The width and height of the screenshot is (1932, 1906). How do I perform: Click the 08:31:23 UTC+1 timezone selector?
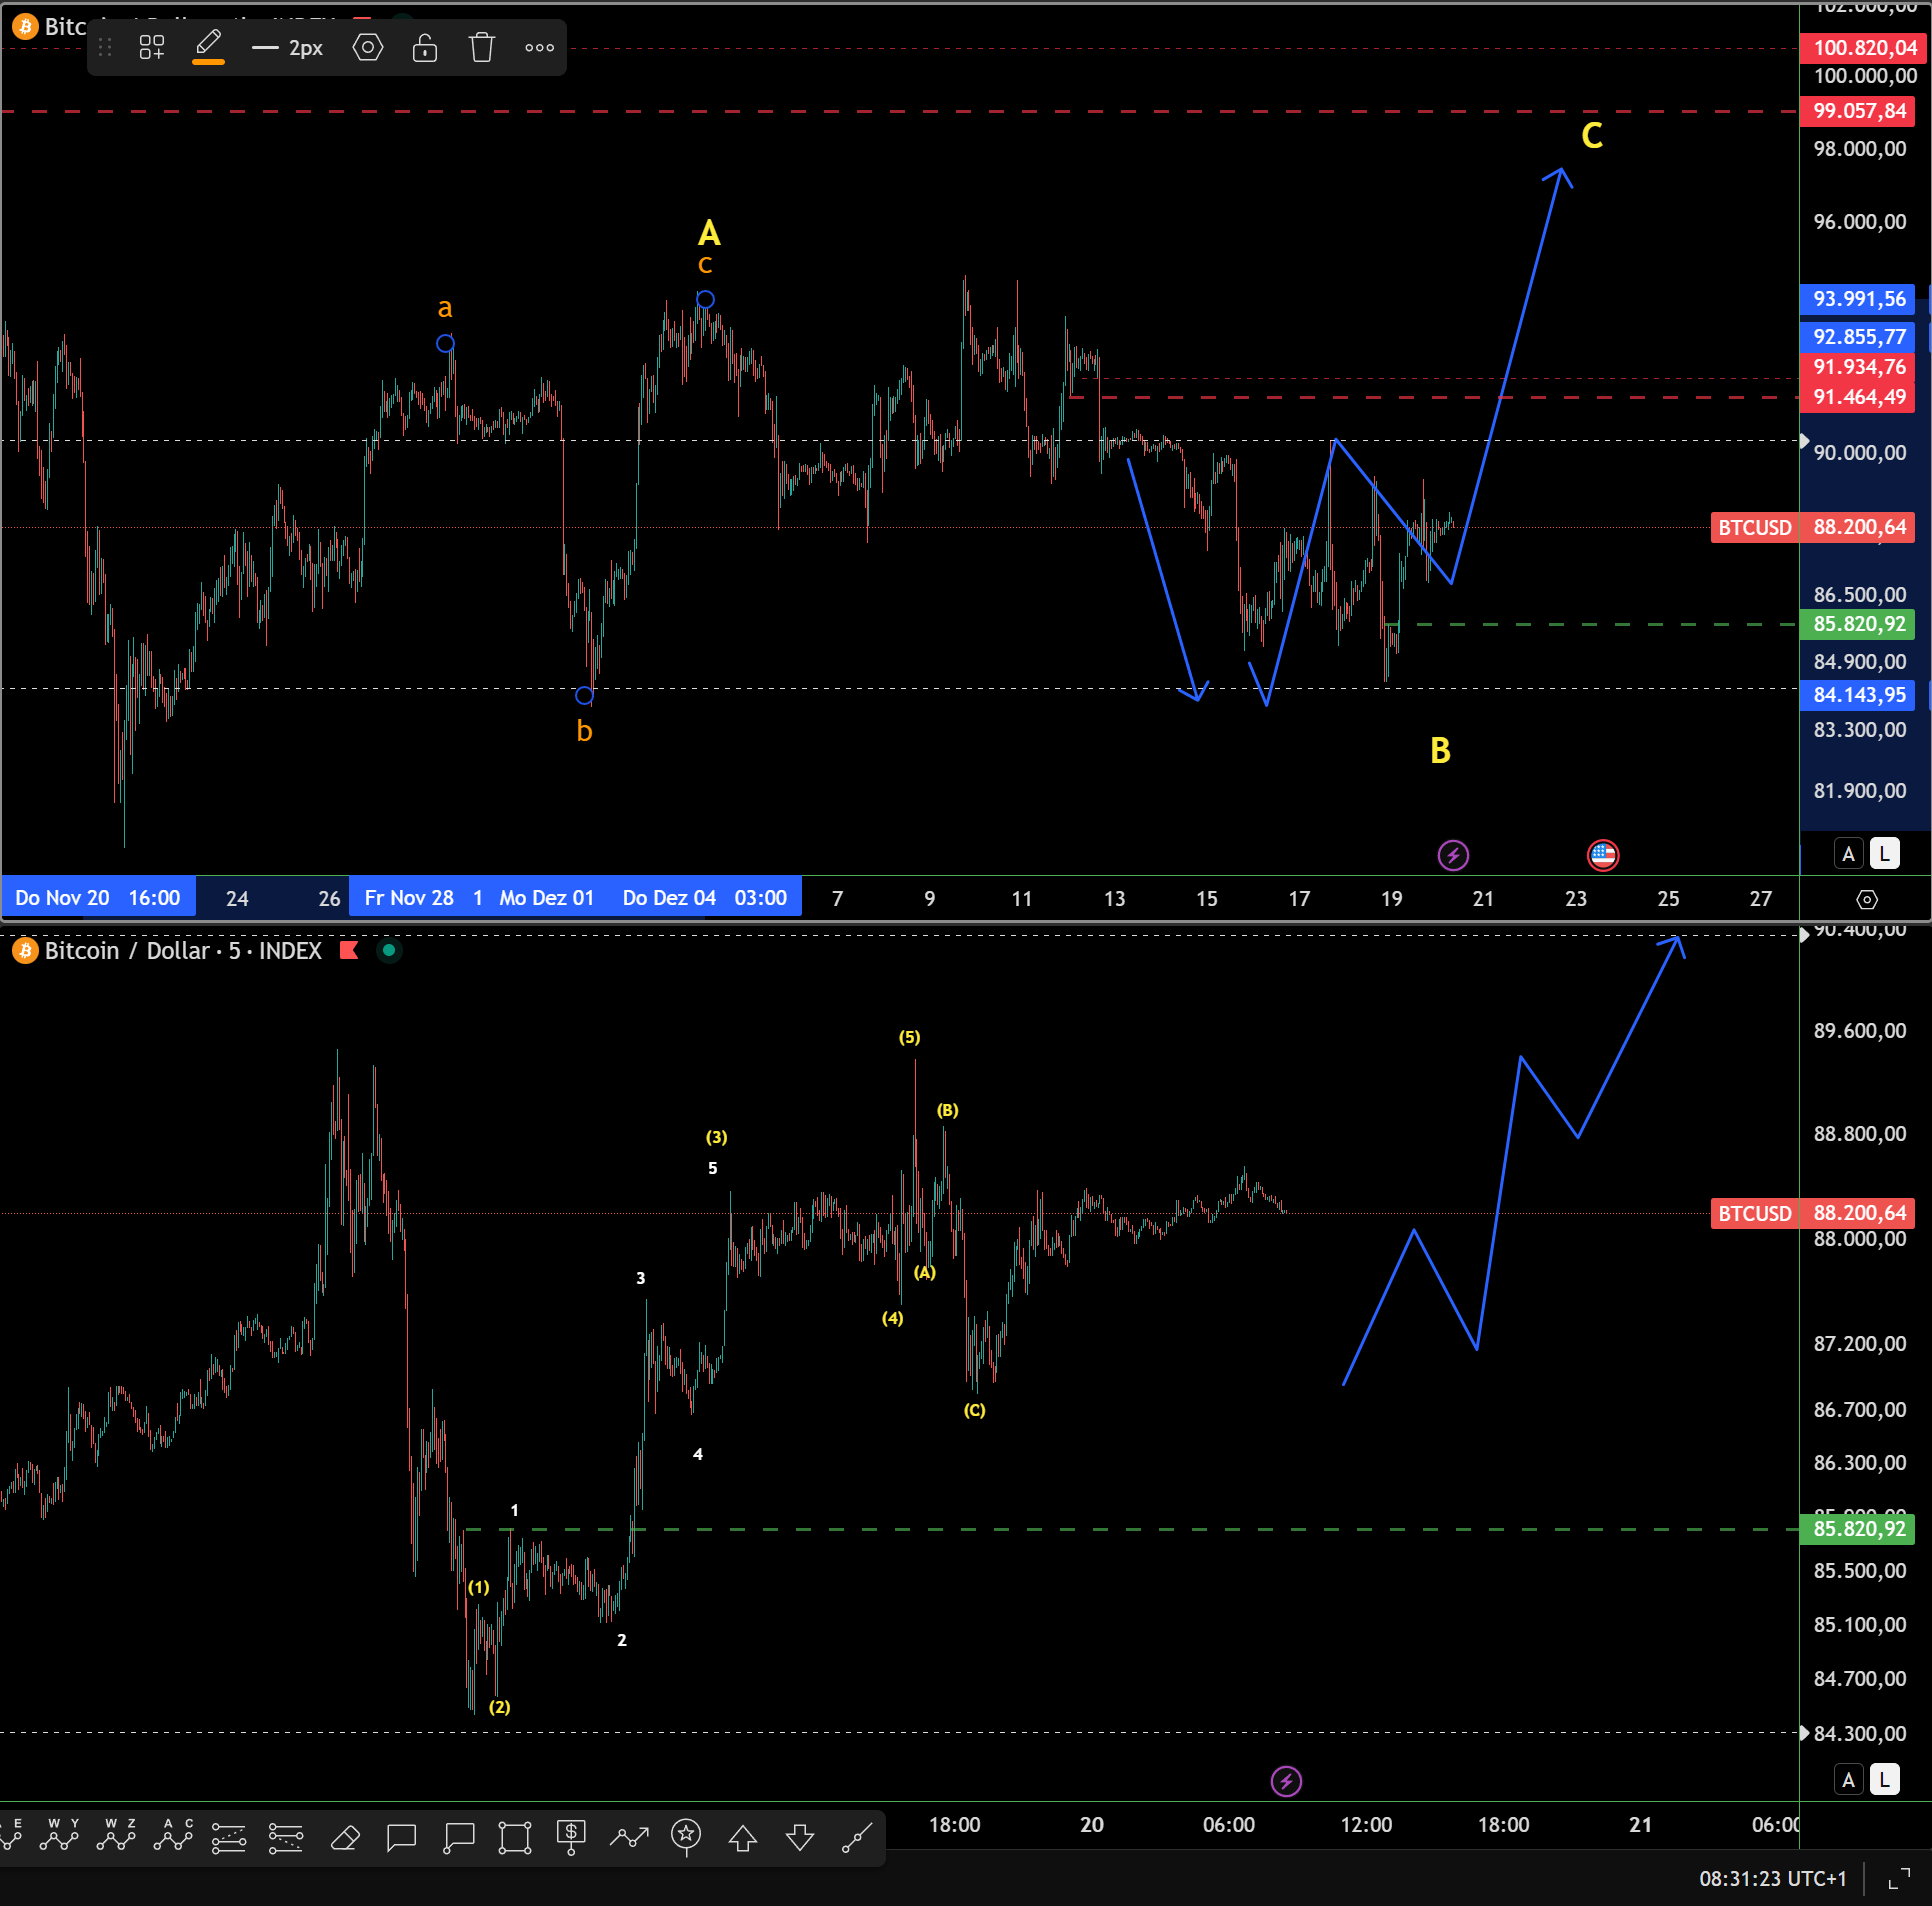(x=1772, y=1878)
